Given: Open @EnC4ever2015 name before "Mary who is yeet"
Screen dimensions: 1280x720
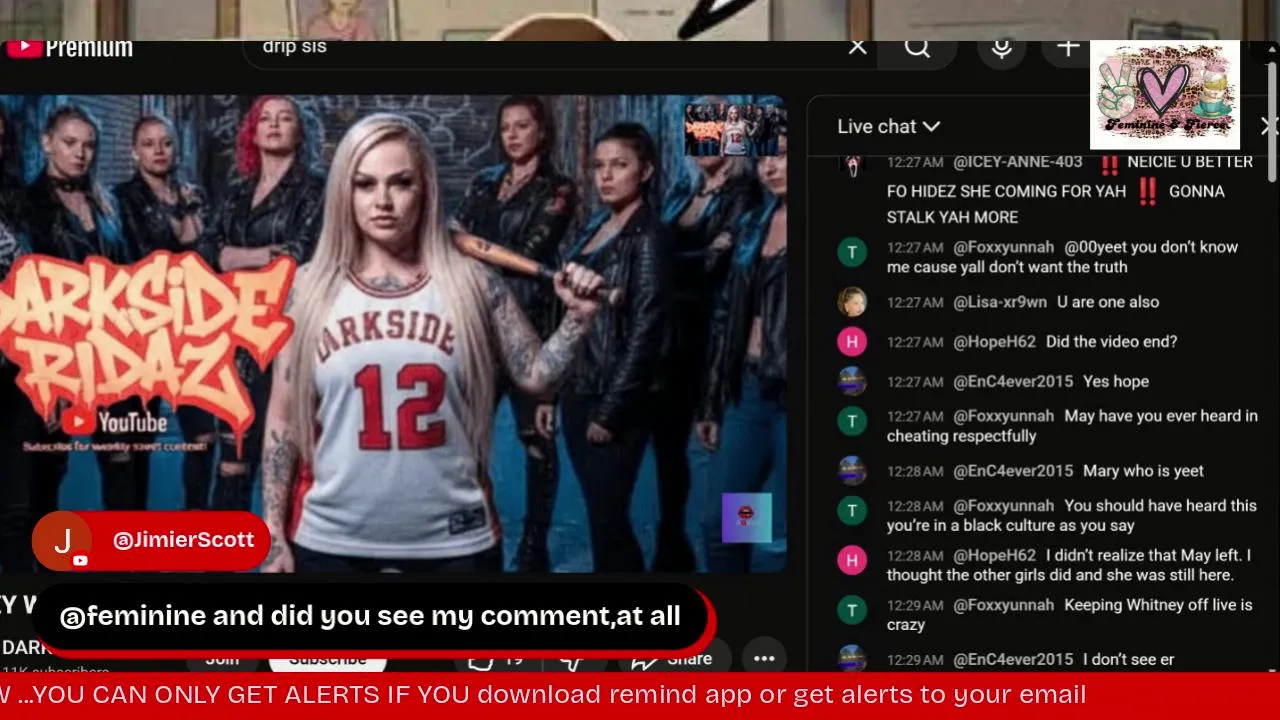Looking at the screenshot, I should (1013, 471).
